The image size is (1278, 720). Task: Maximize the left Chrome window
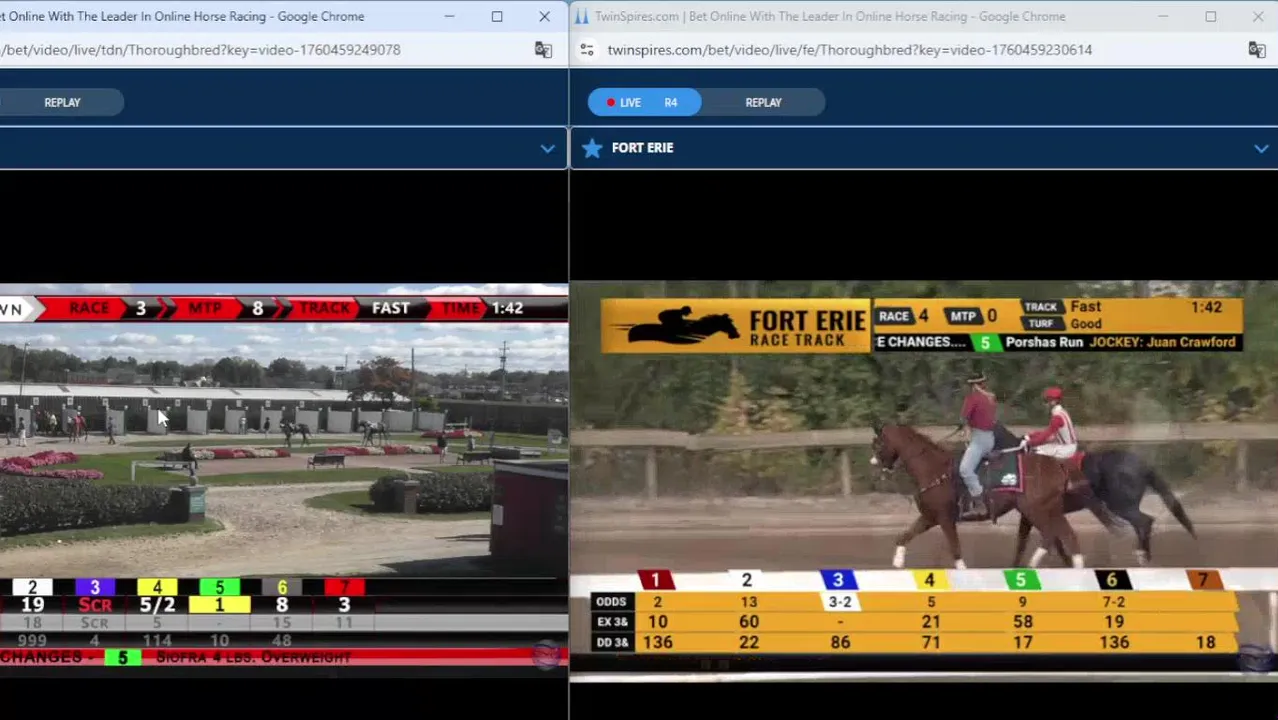point(497,16)
